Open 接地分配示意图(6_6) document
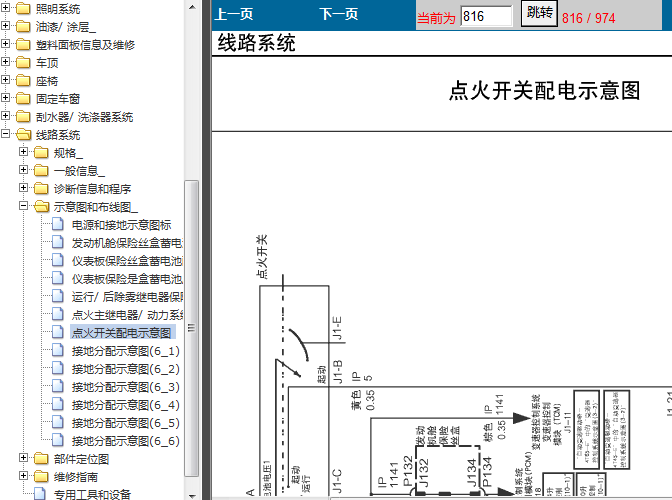The image size is (672, 500). pos(126,440)
